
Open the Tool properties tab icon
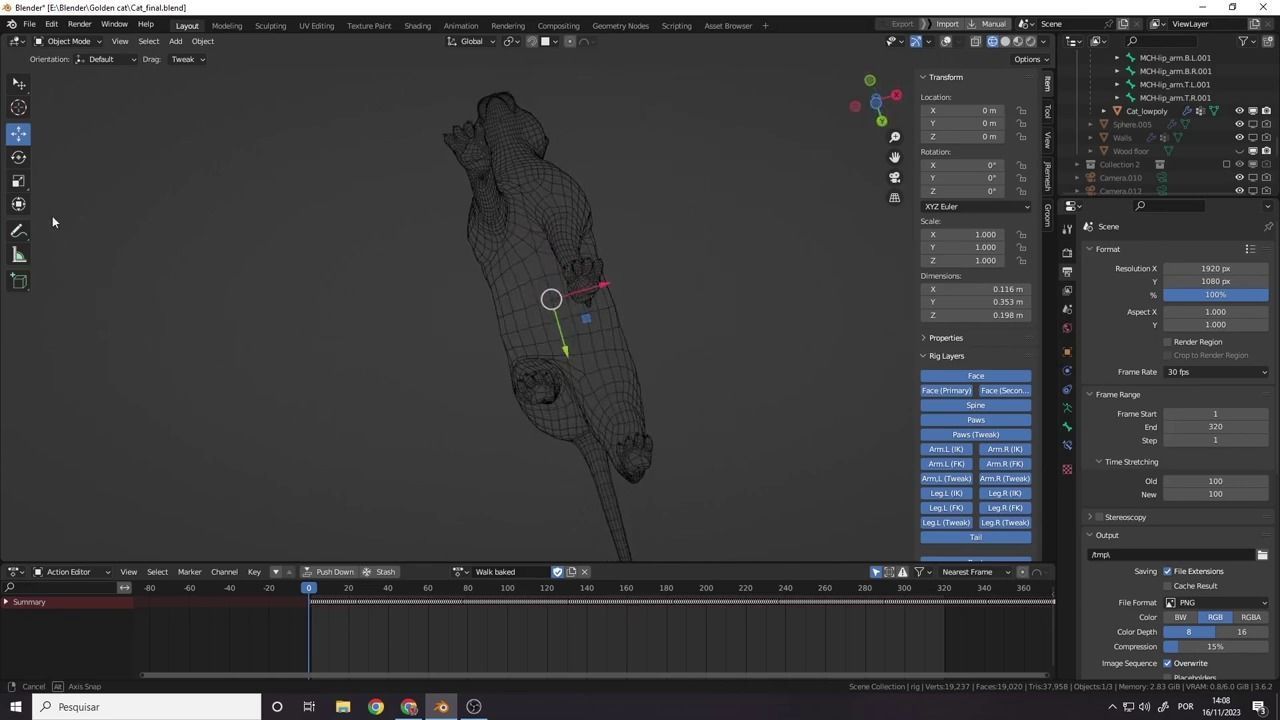point(1067,229)
